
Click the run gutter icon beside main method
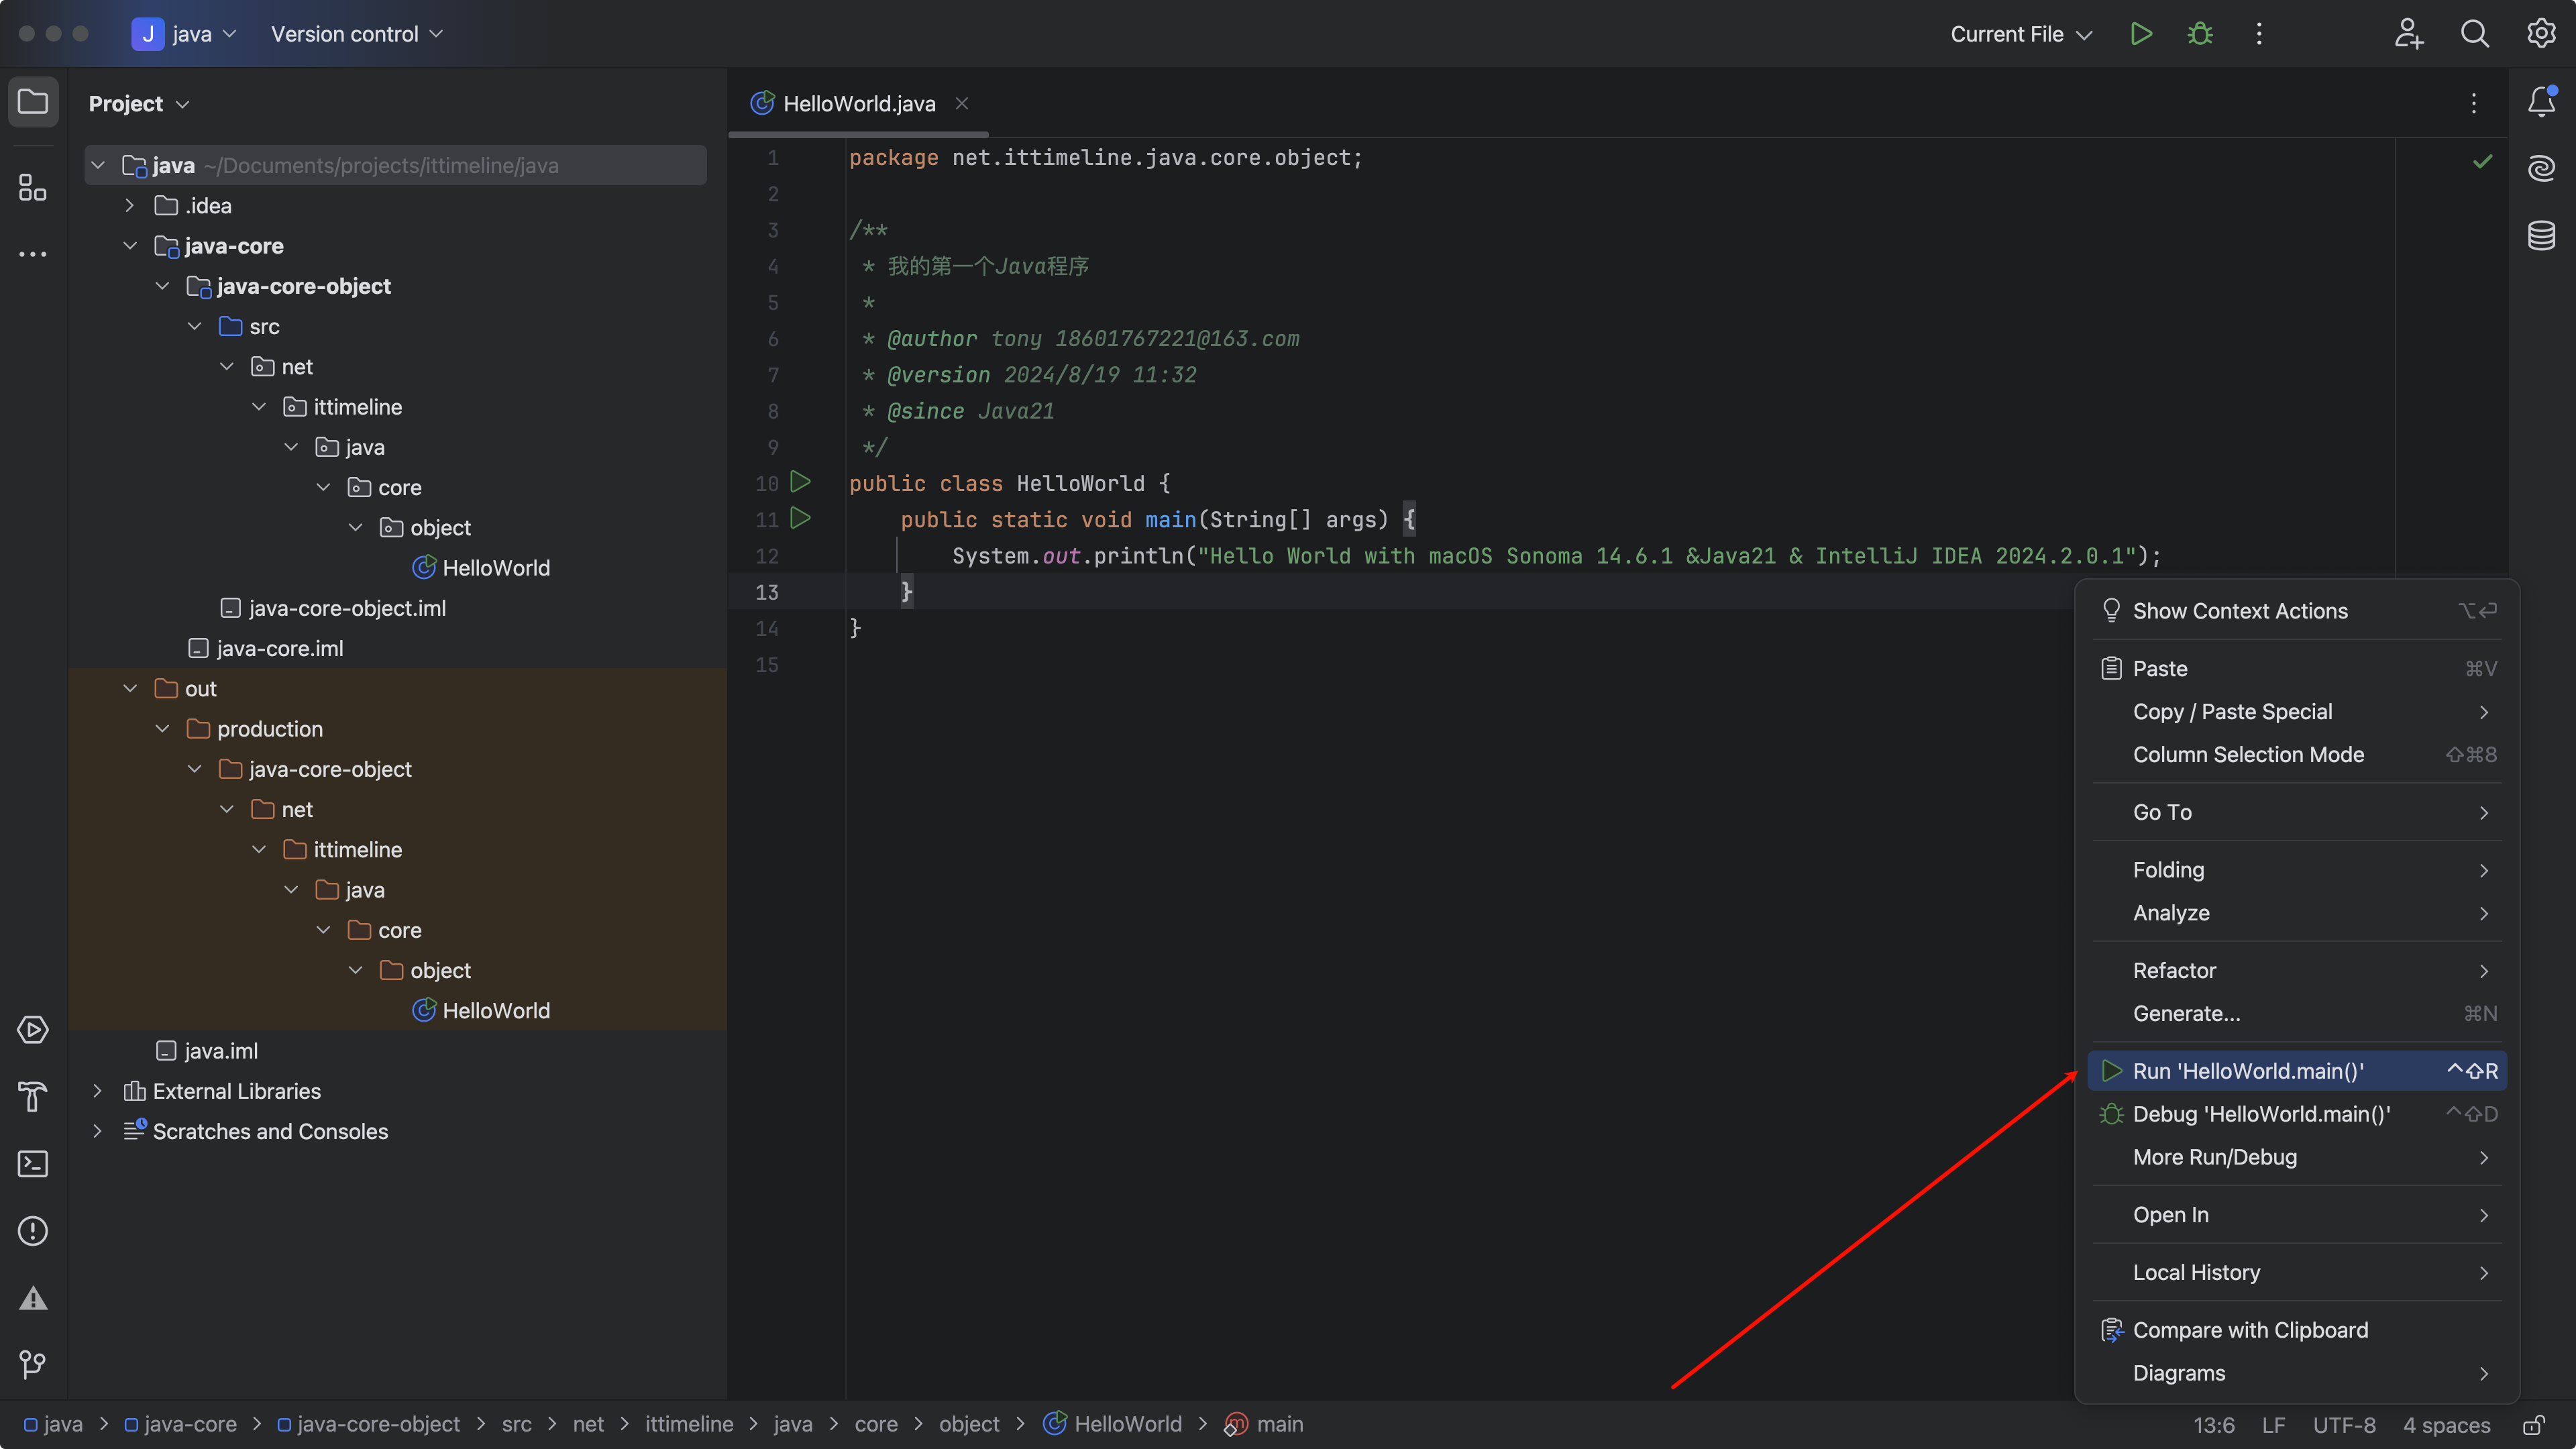click(800, 519)
